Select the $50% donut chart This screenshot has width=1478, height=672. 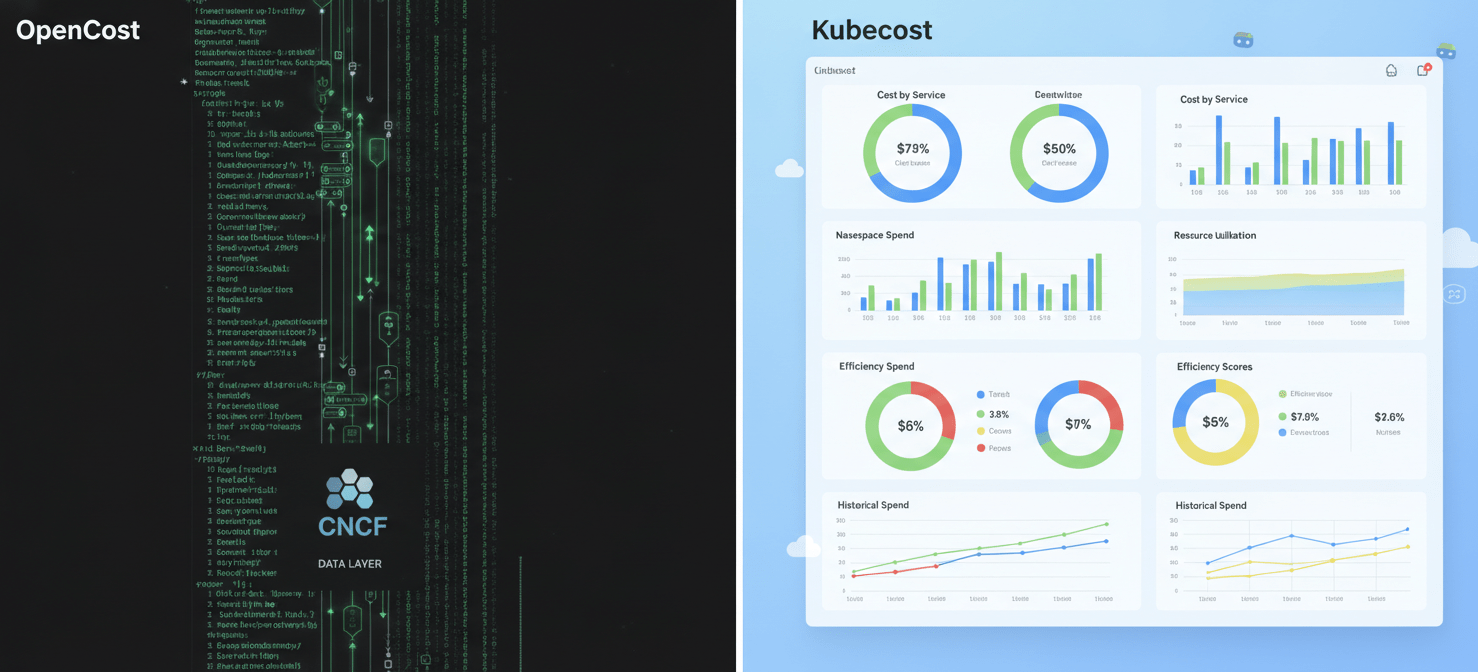pyautogui.click(x=1059, y=154)
